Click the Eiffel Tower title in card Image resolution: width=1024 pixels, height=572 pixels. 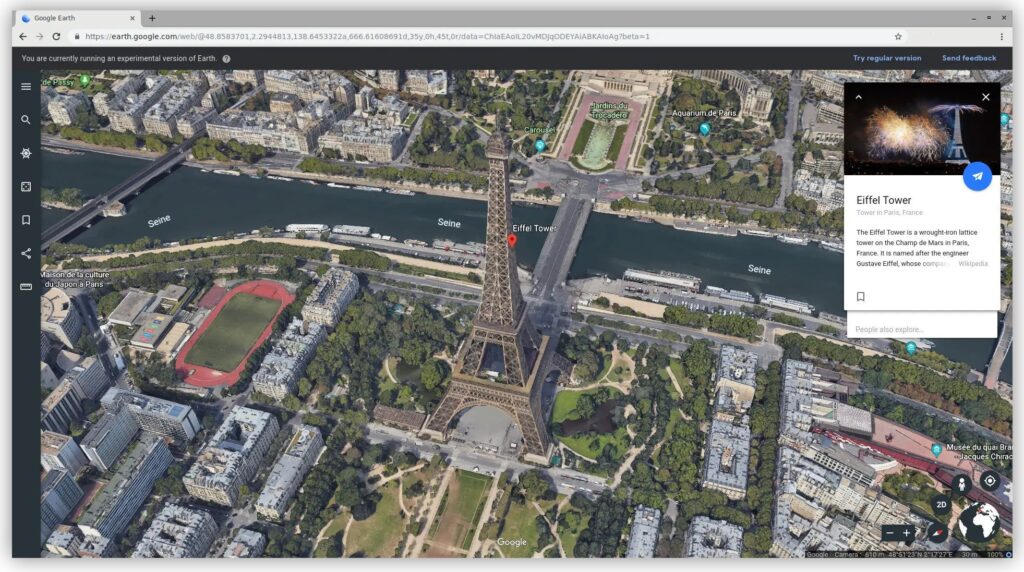(x=884, y=200)
